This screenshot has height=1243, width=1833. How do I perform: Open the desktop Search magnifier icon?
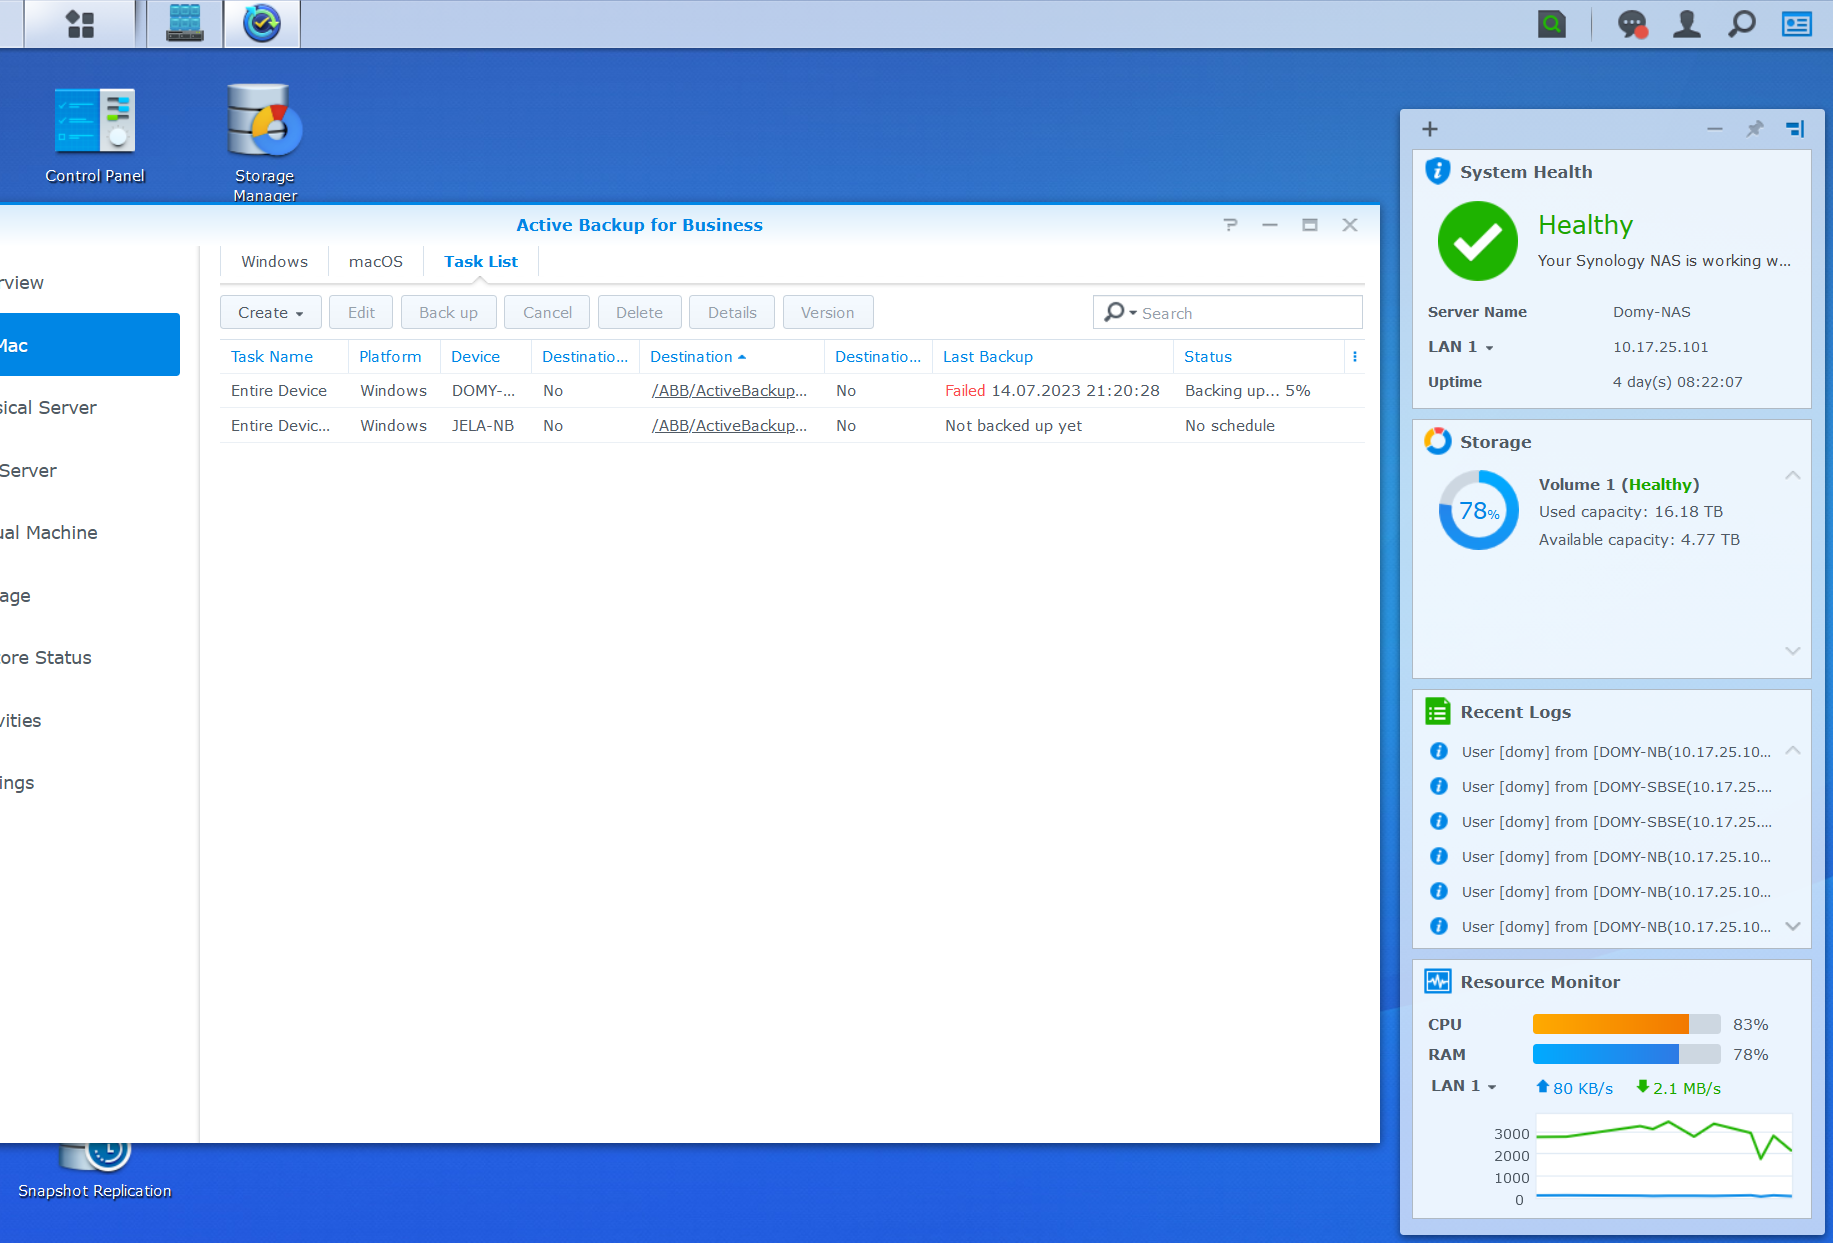point(1742,24)
